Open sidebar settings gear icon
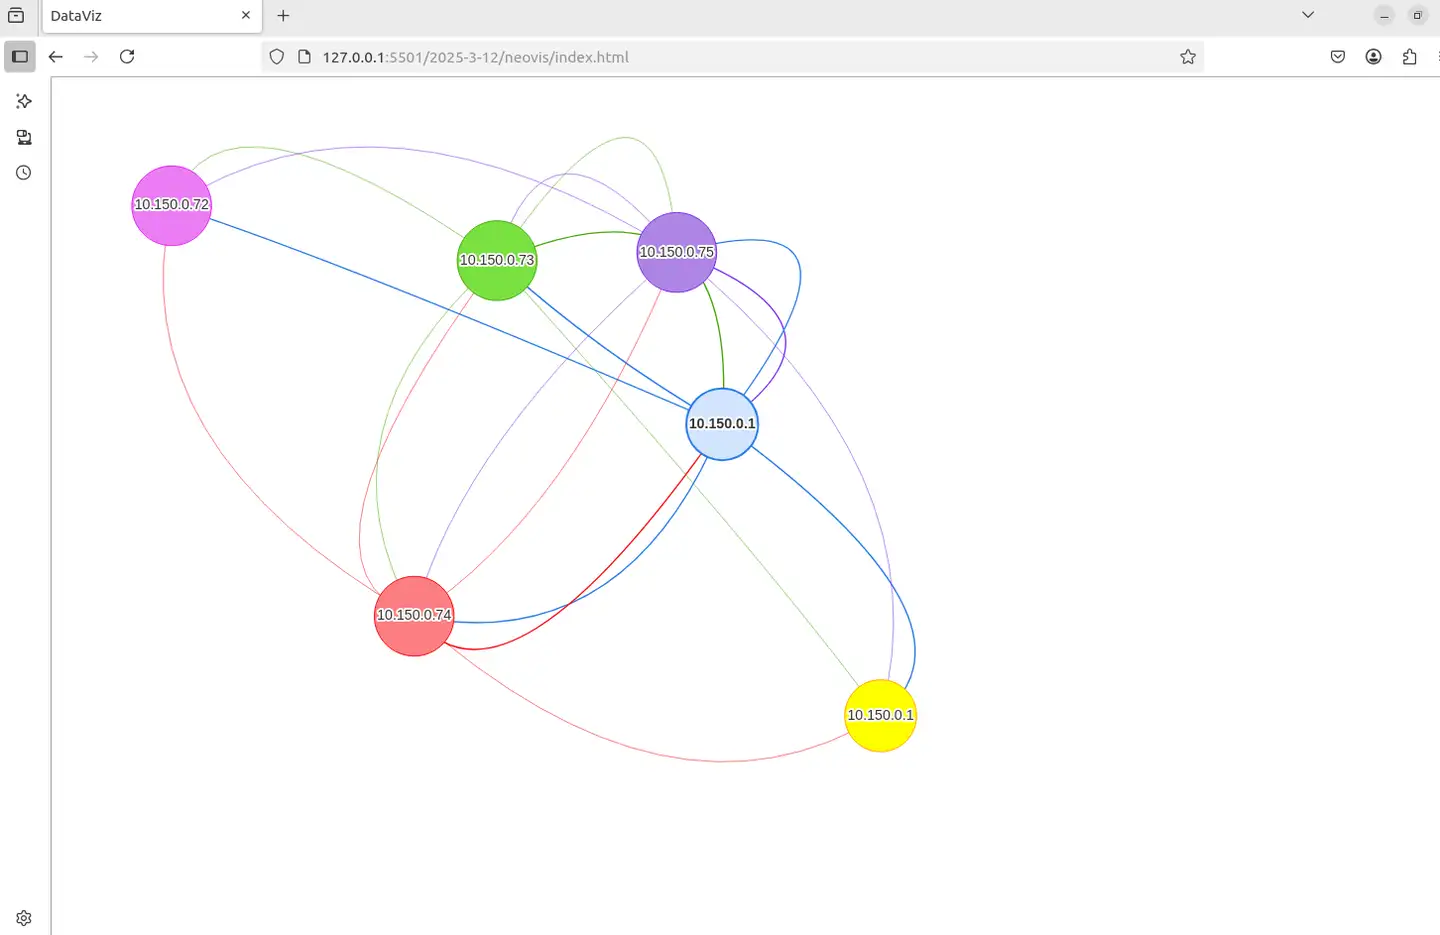This screenshot has width=1440, height=935. coord(24,918)
